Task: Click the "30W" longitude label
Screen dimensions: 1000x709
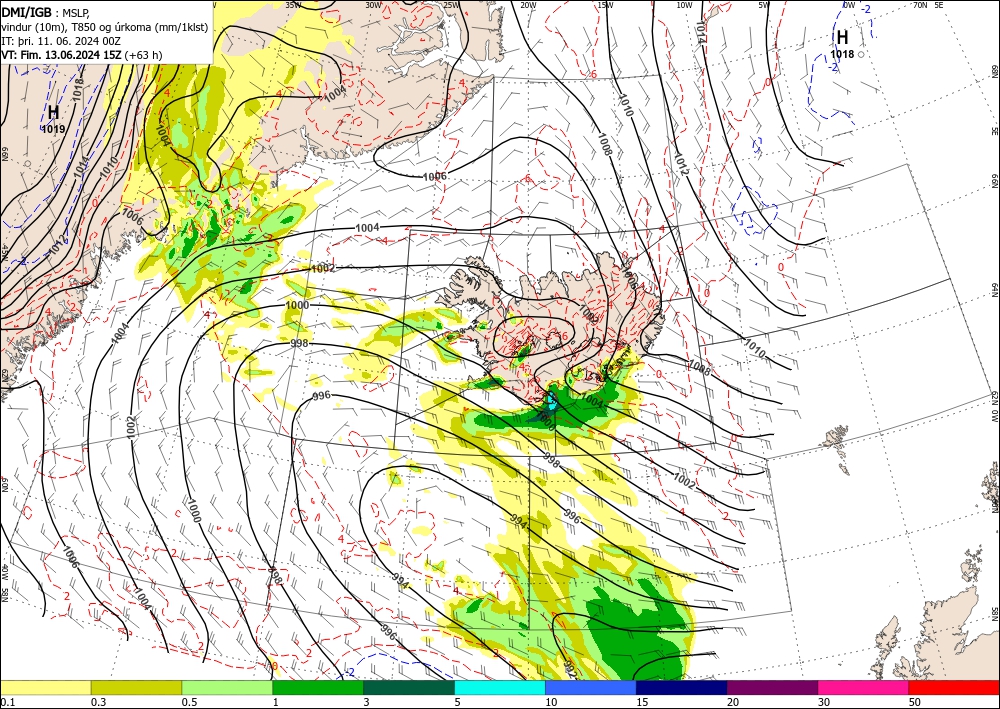Action: click(x=373, y=5)
